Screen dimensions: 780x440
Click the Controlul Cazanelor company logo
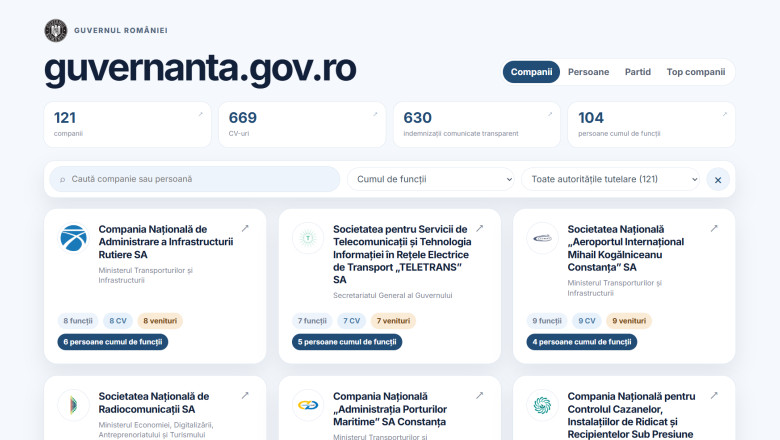[542, 405]
